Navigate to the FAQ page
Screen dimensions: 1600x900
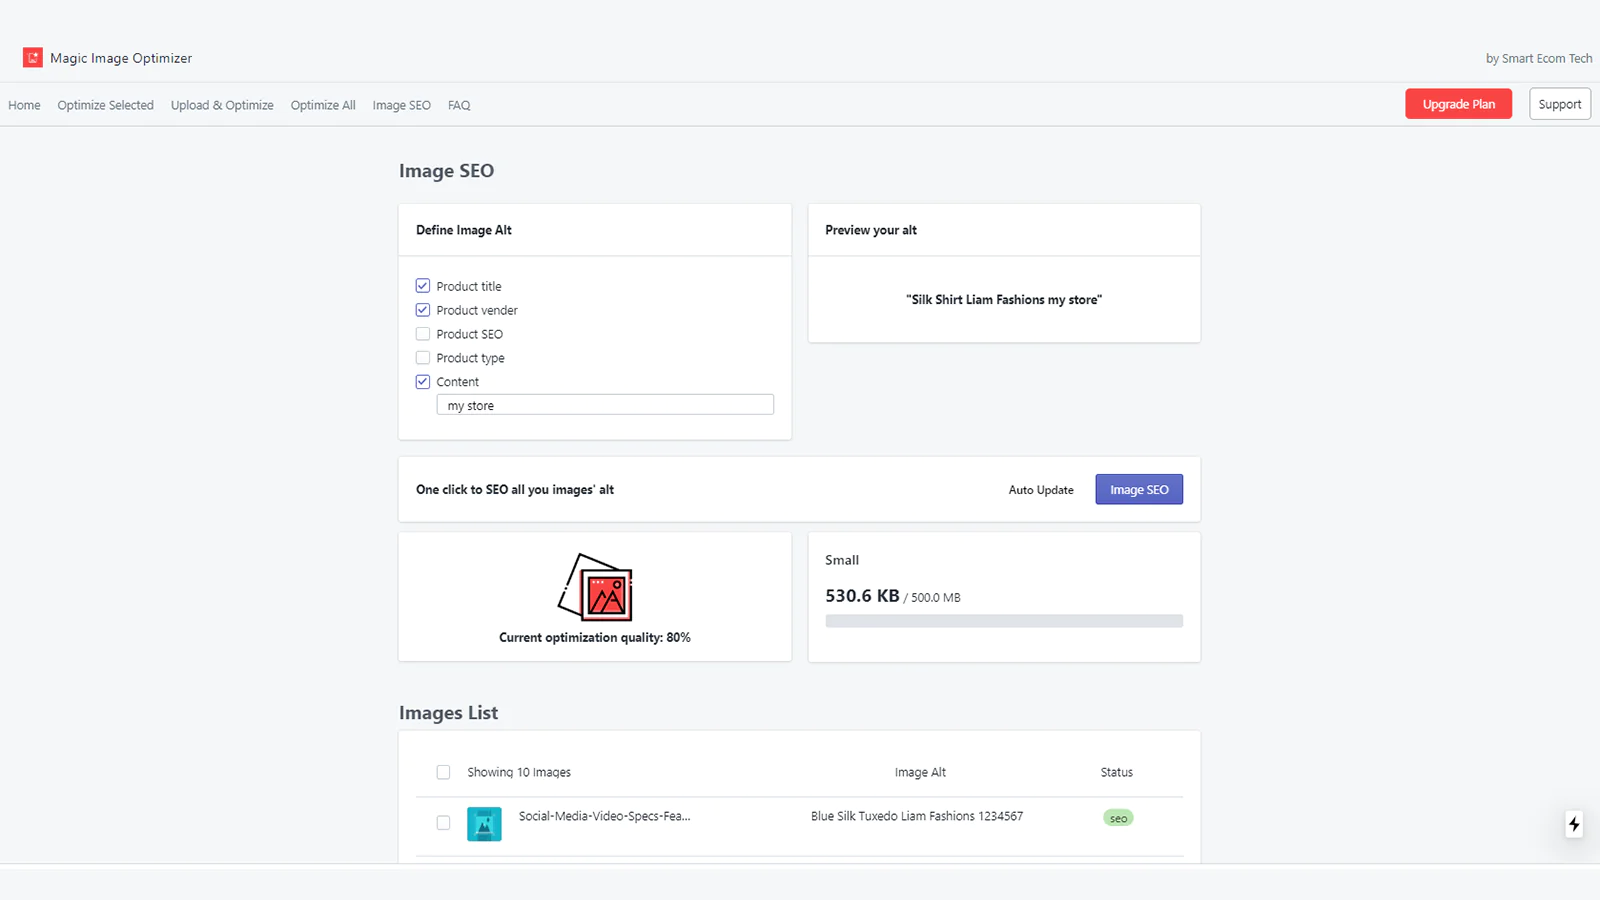pyautogui.click(x=458, y=105)
